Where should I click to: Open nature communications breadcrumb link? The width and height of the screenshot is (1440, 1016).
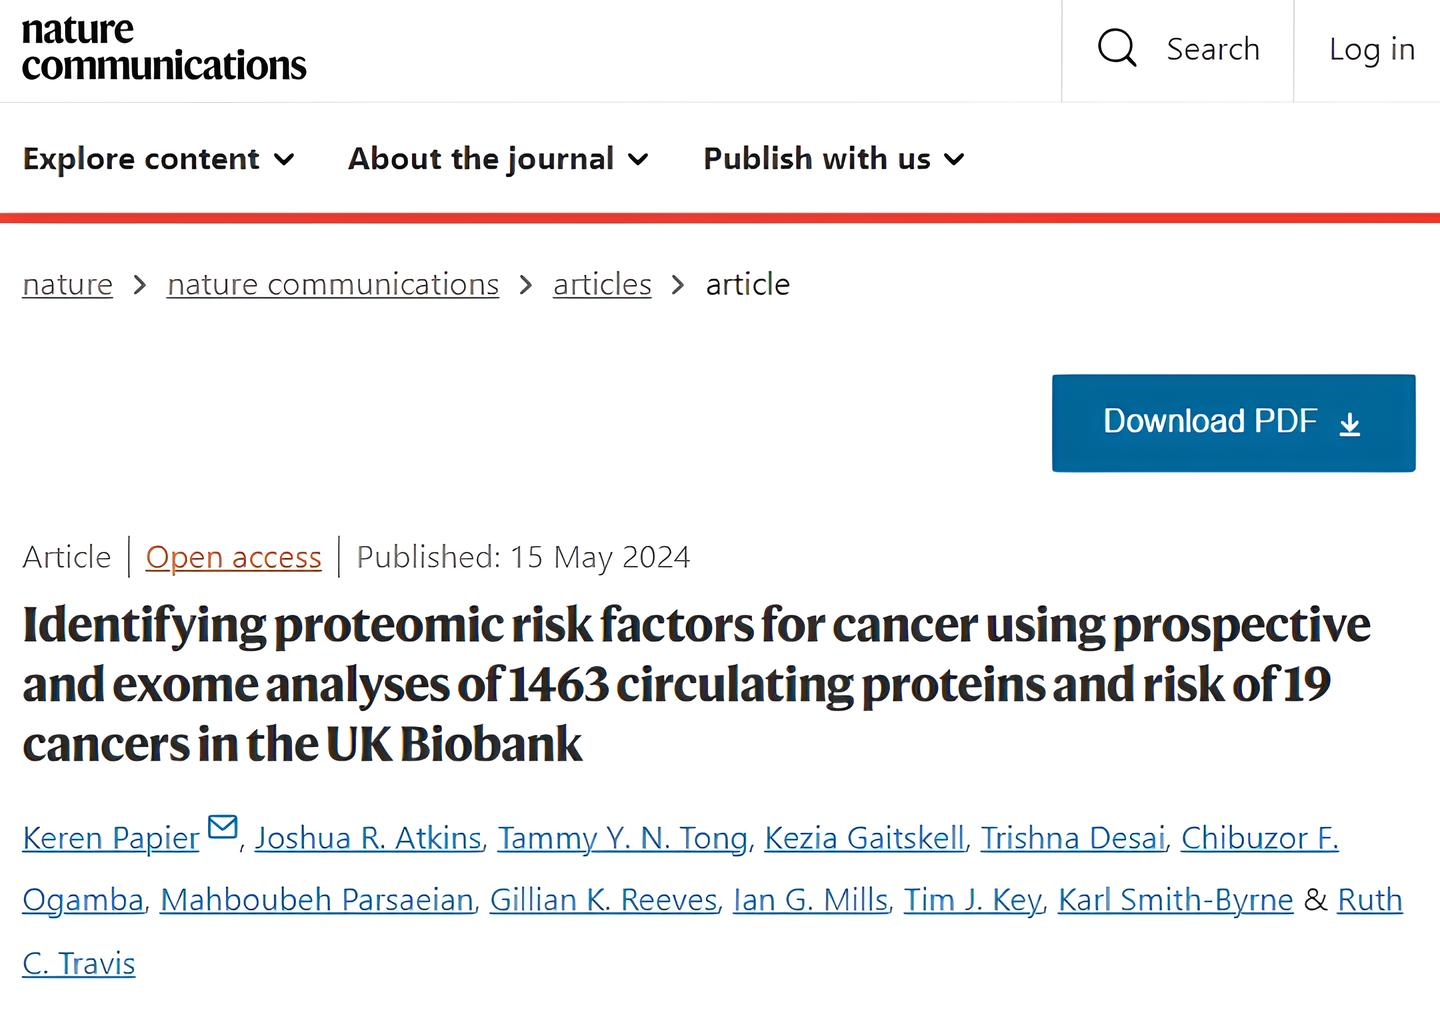(333, 284)
